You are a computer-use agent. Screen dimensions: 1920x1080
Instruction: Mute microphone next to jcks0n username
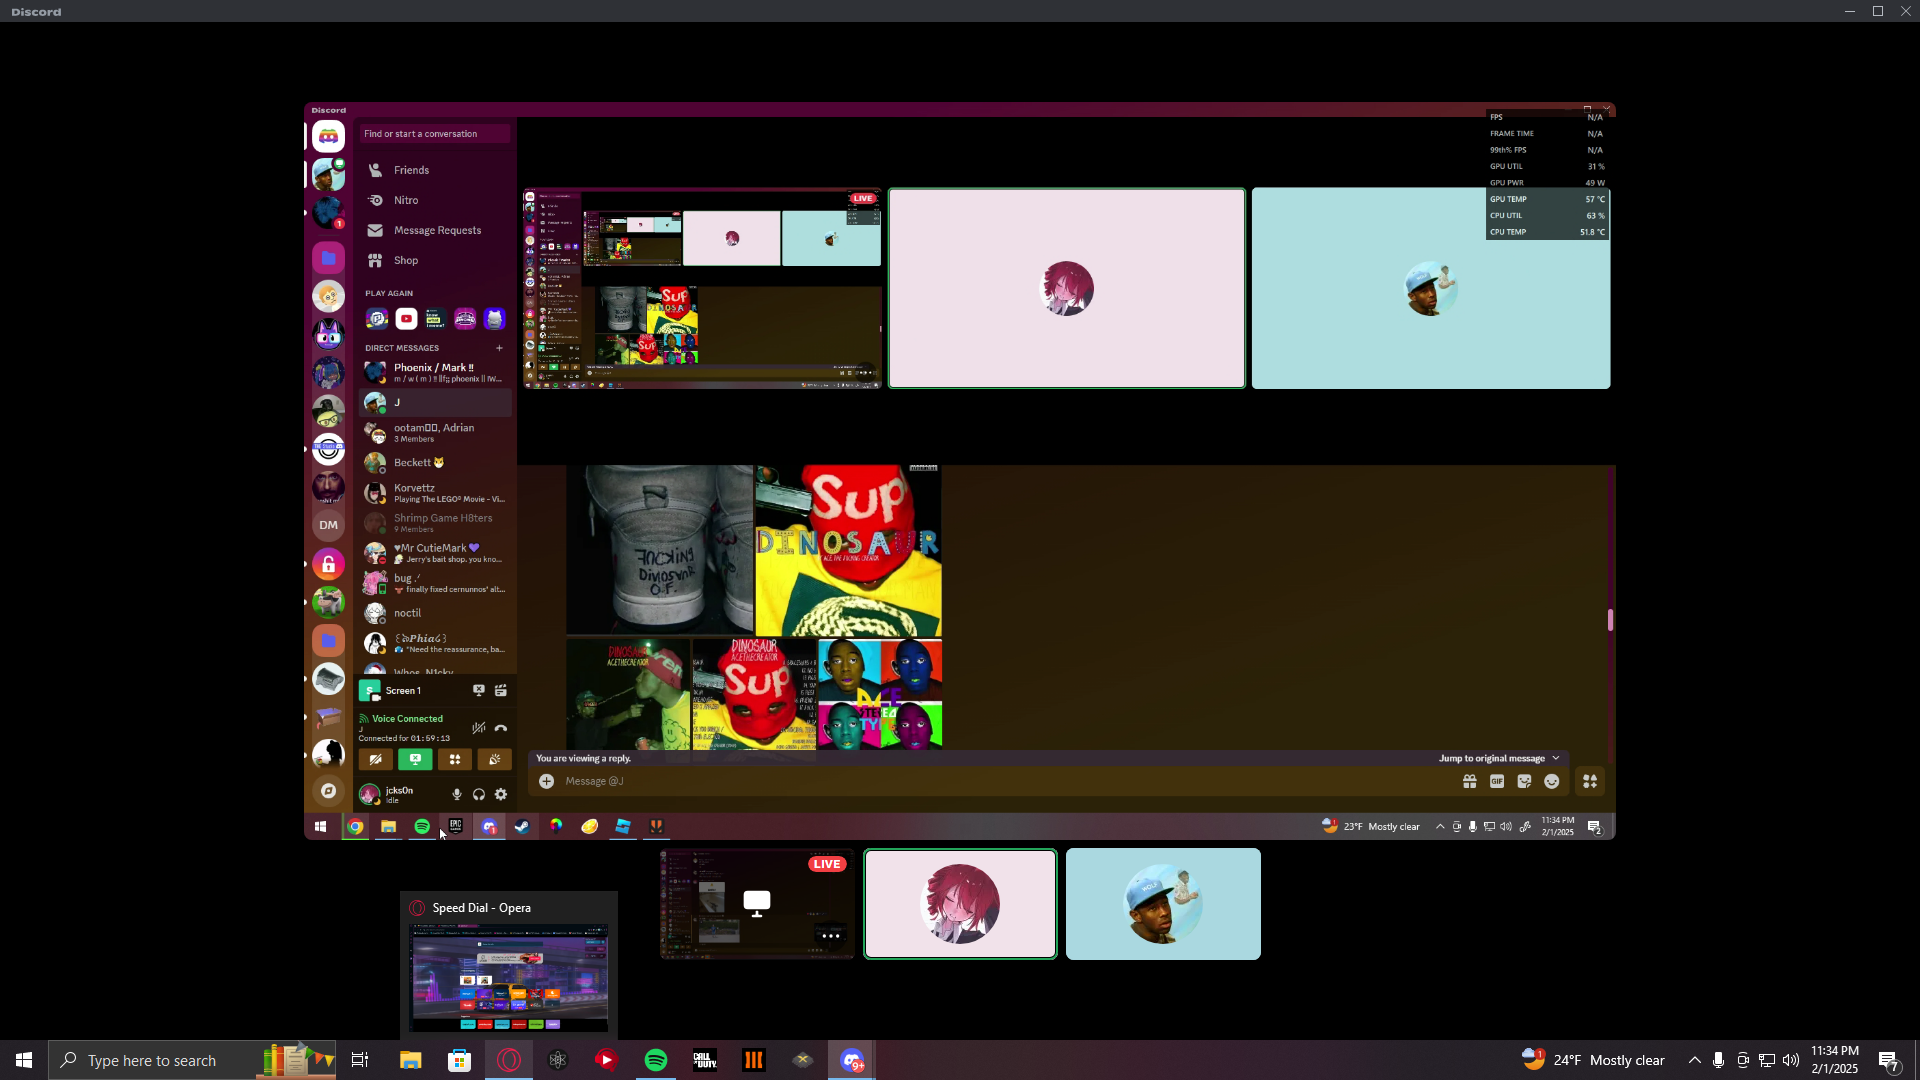pos(457,794)
